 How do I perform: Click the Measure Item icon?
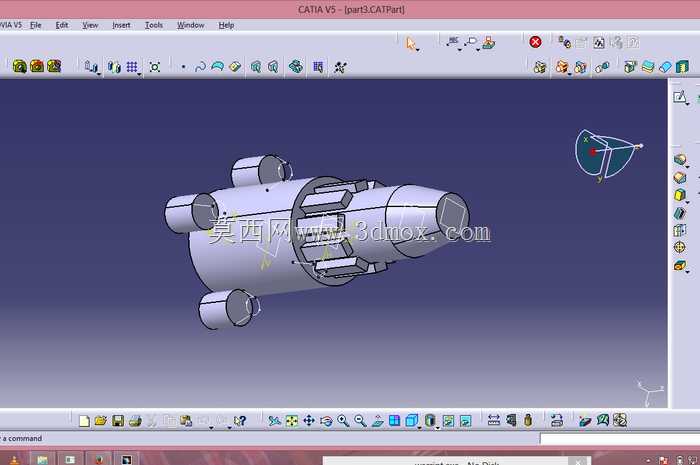coord(511,420)
